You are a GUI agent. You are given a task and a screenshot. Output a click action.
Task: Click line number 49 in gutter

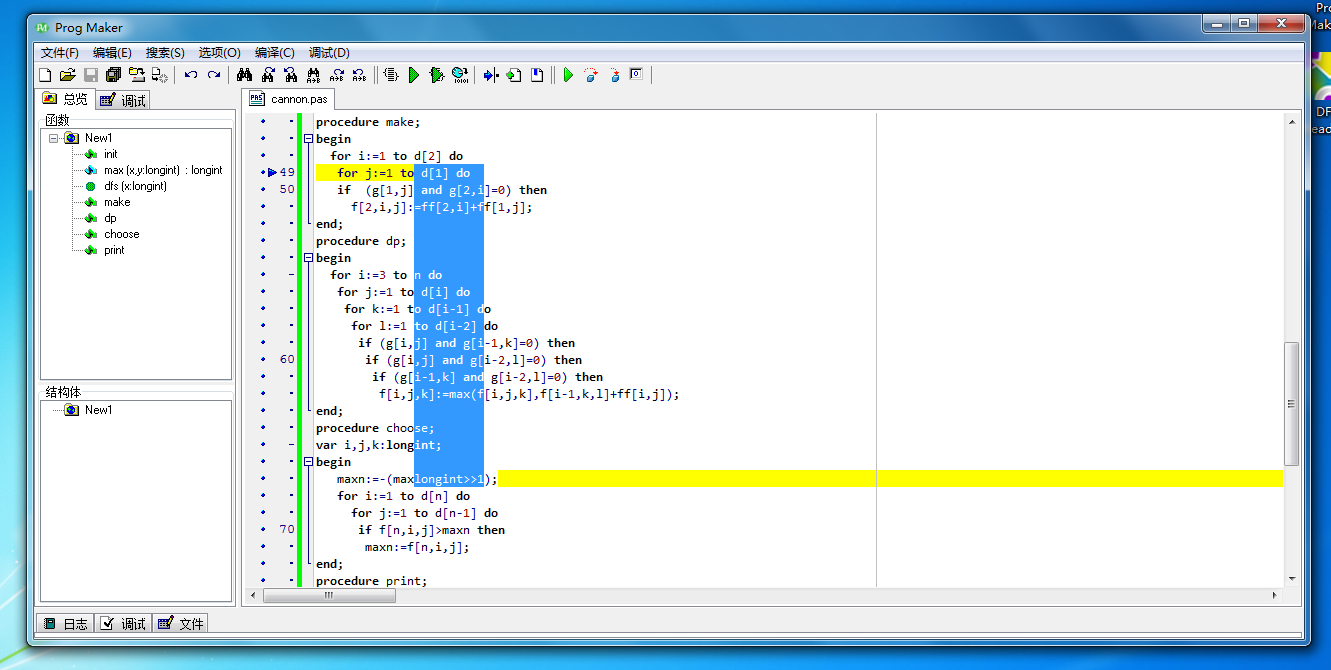287,173
